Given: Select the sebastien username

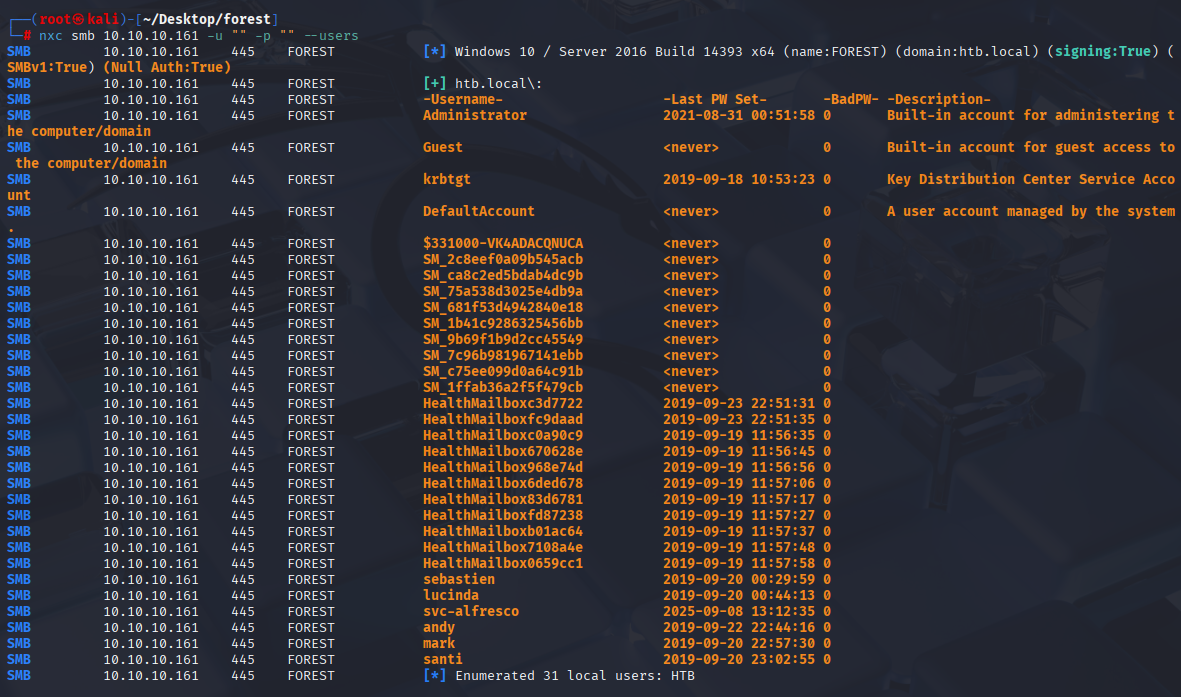Looking at the screenshot, I should 459,579.
